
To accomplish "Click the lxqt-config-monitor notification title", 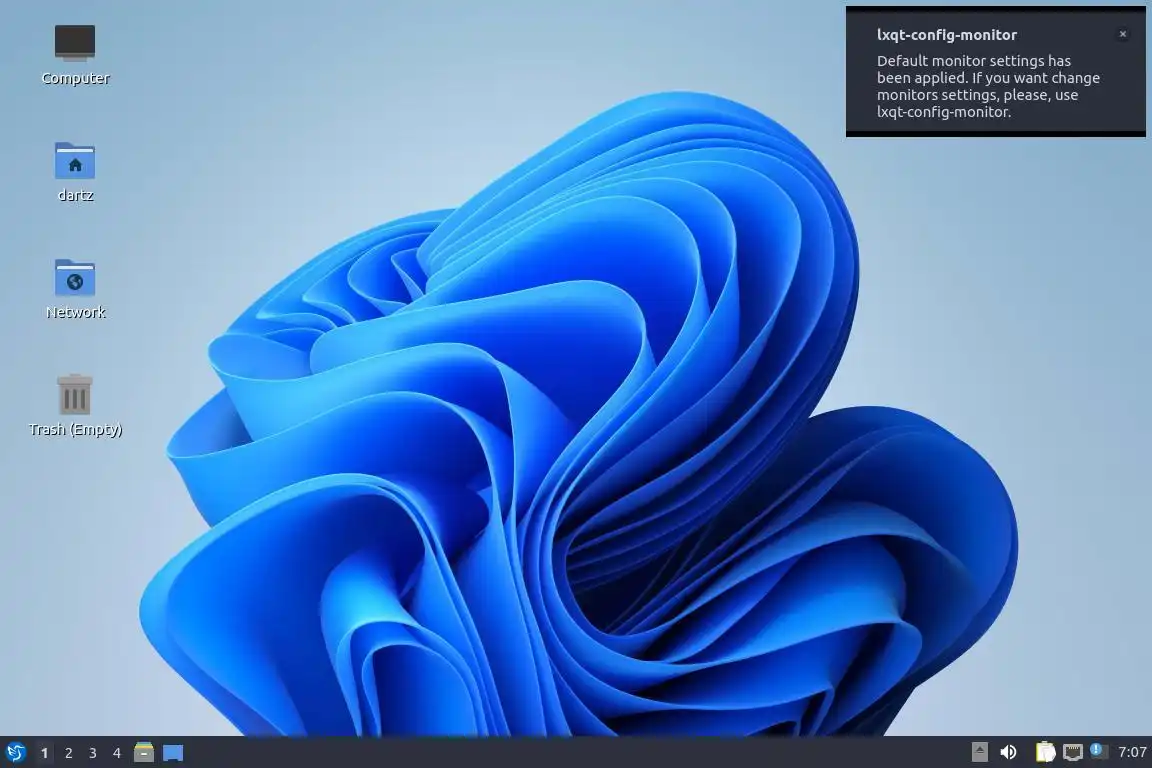I will (947, 35).
